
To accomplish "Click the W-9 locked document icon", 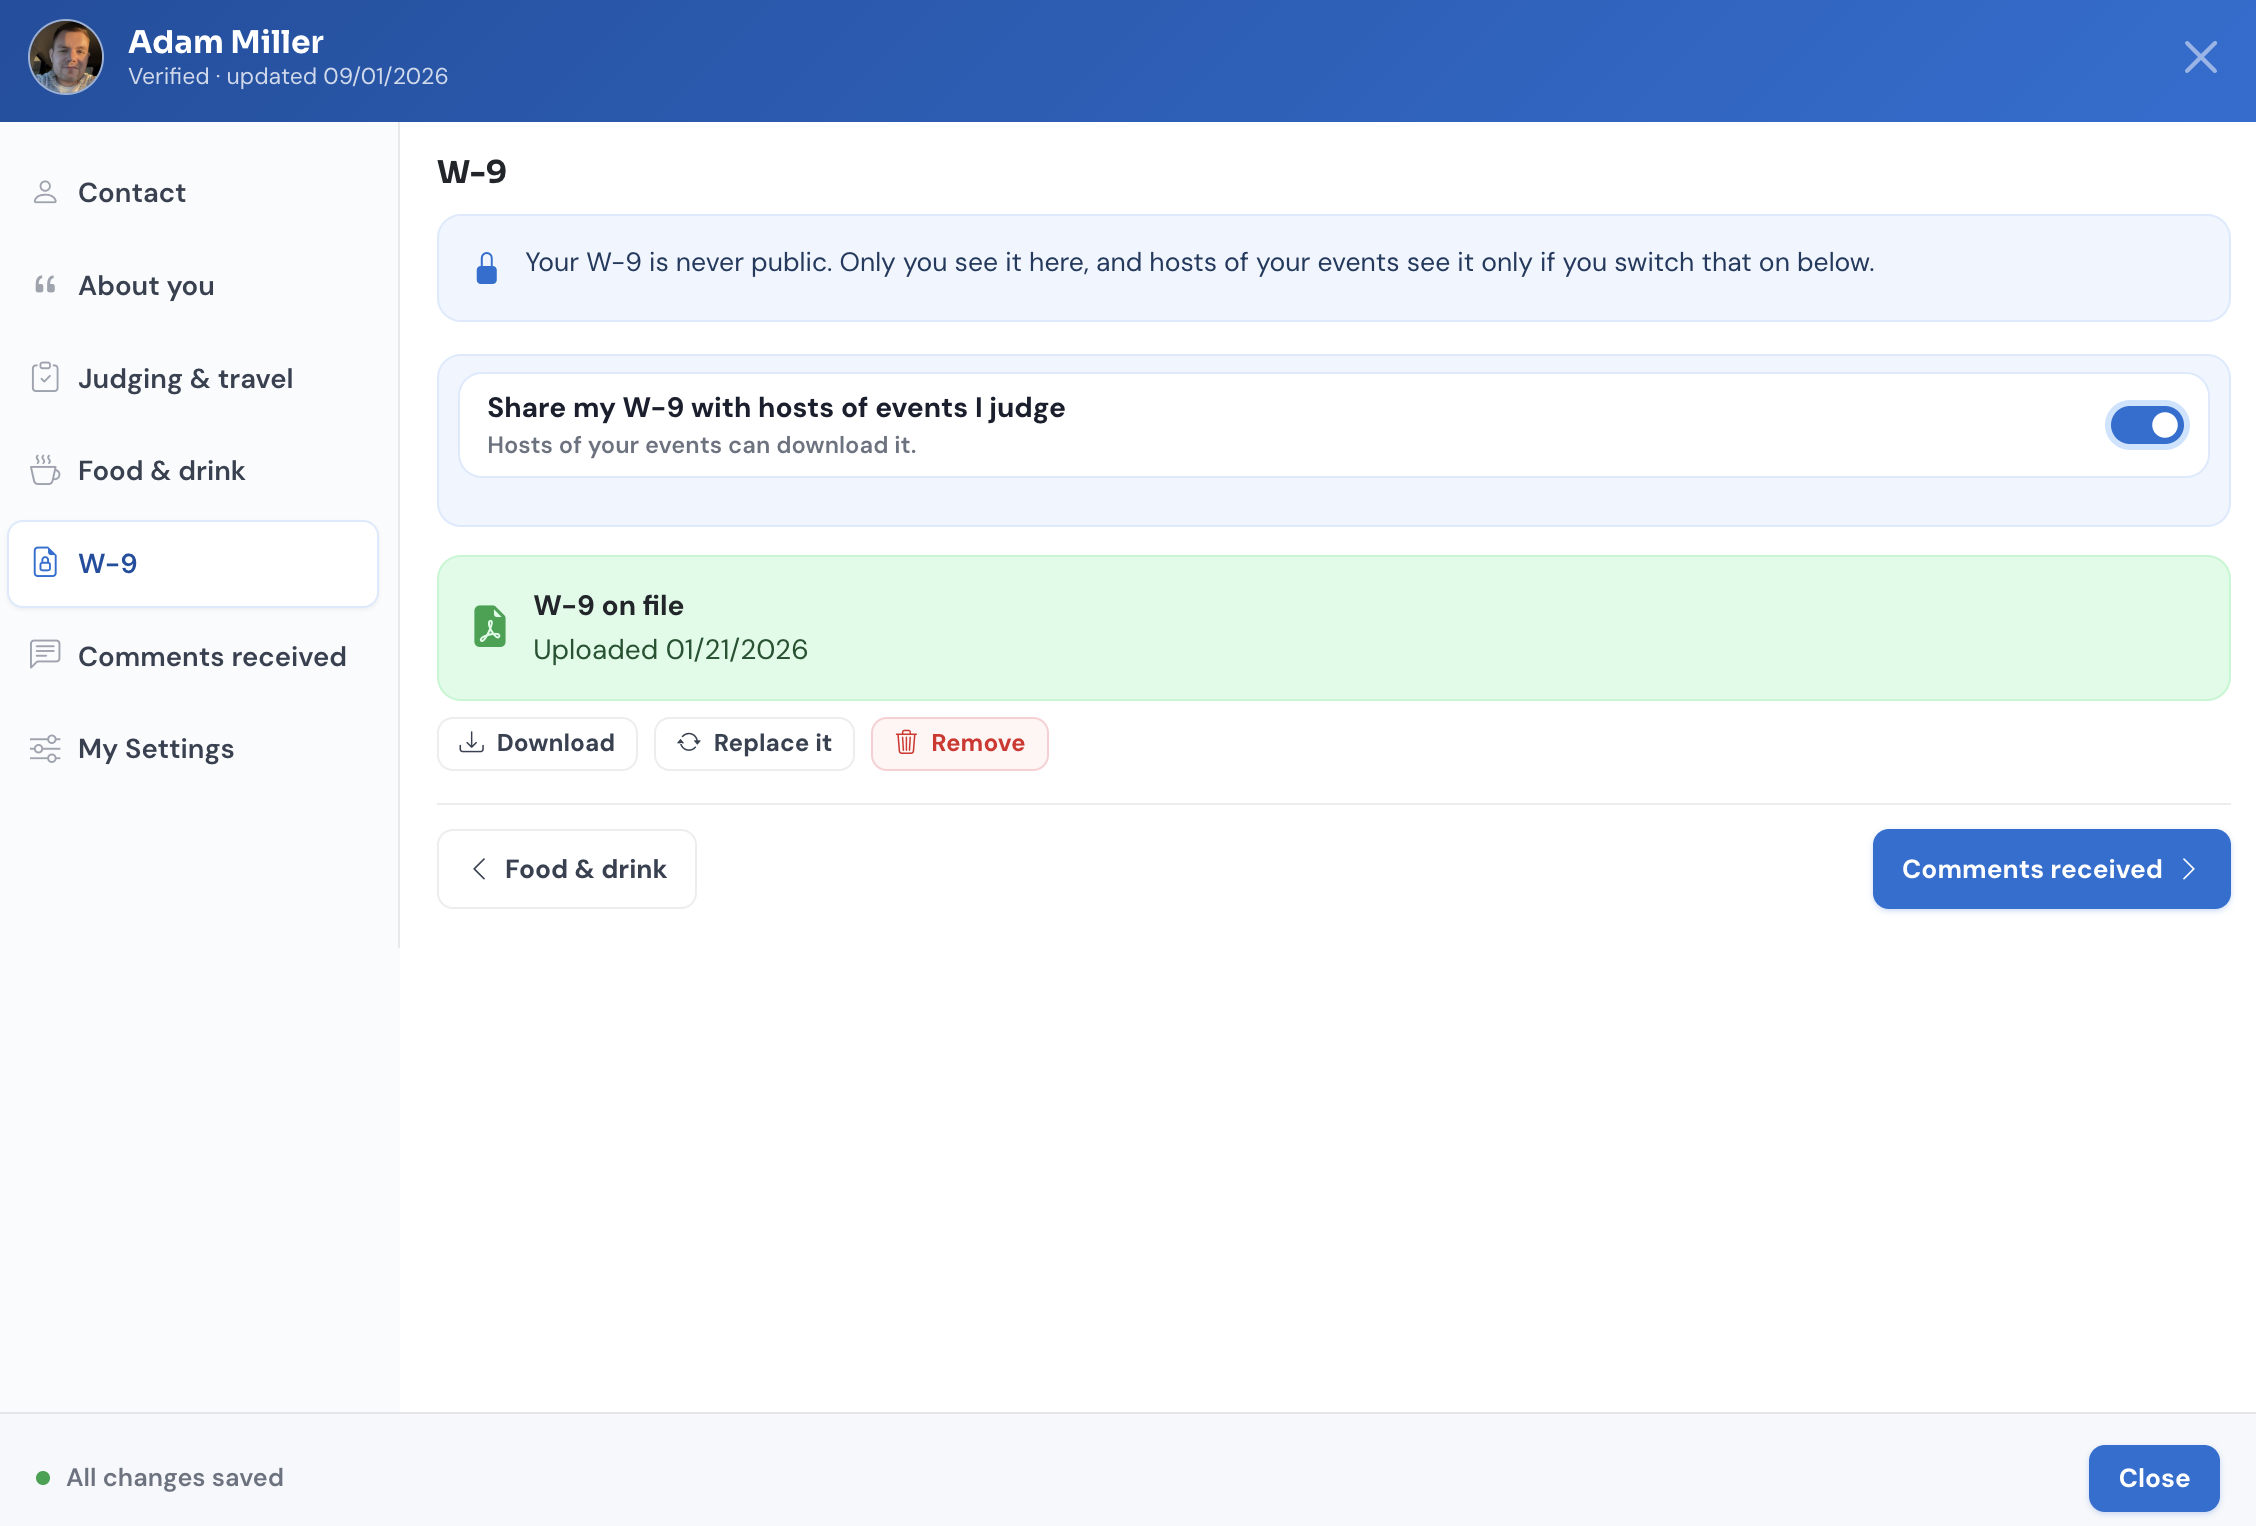I will coord(45,562).
